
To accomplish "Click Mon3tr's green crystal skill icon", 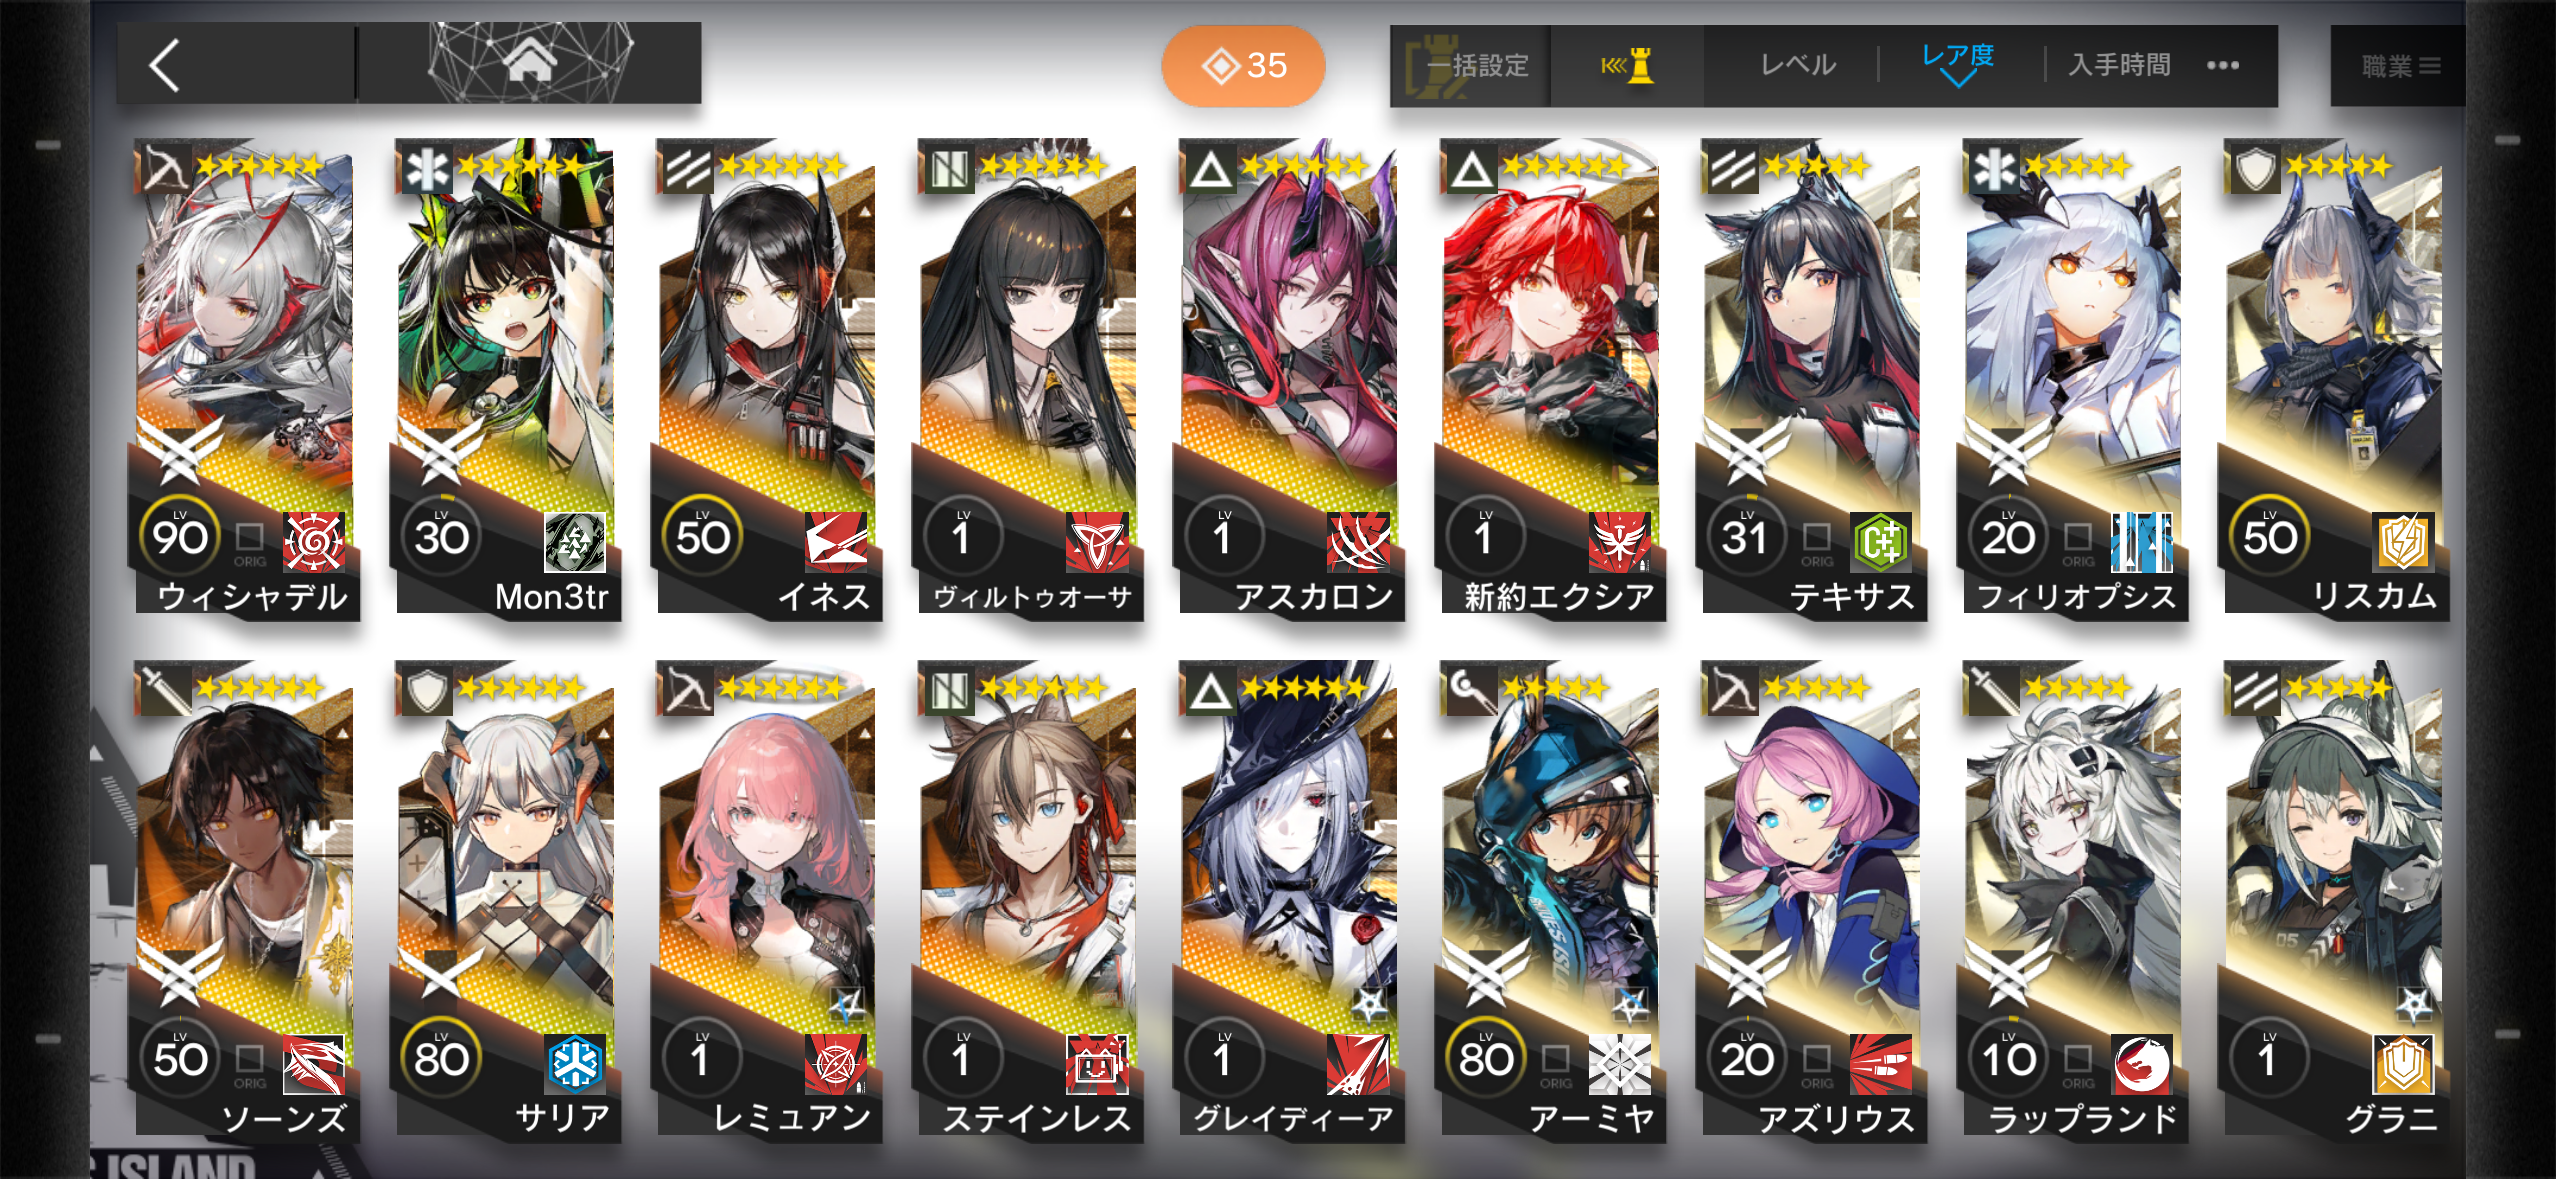I will [x=575, y=542].
